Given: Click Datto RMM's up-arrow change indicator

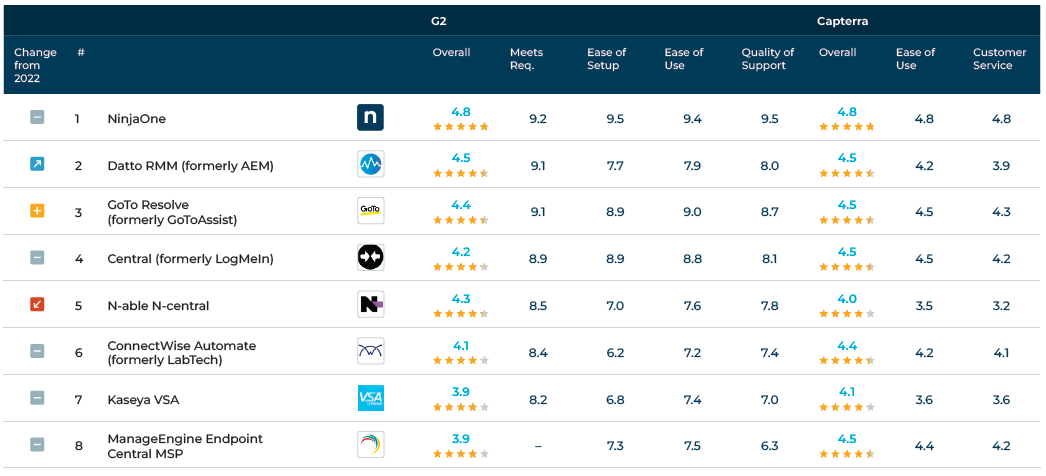Looking at the screenshot, I should point(37,164).
